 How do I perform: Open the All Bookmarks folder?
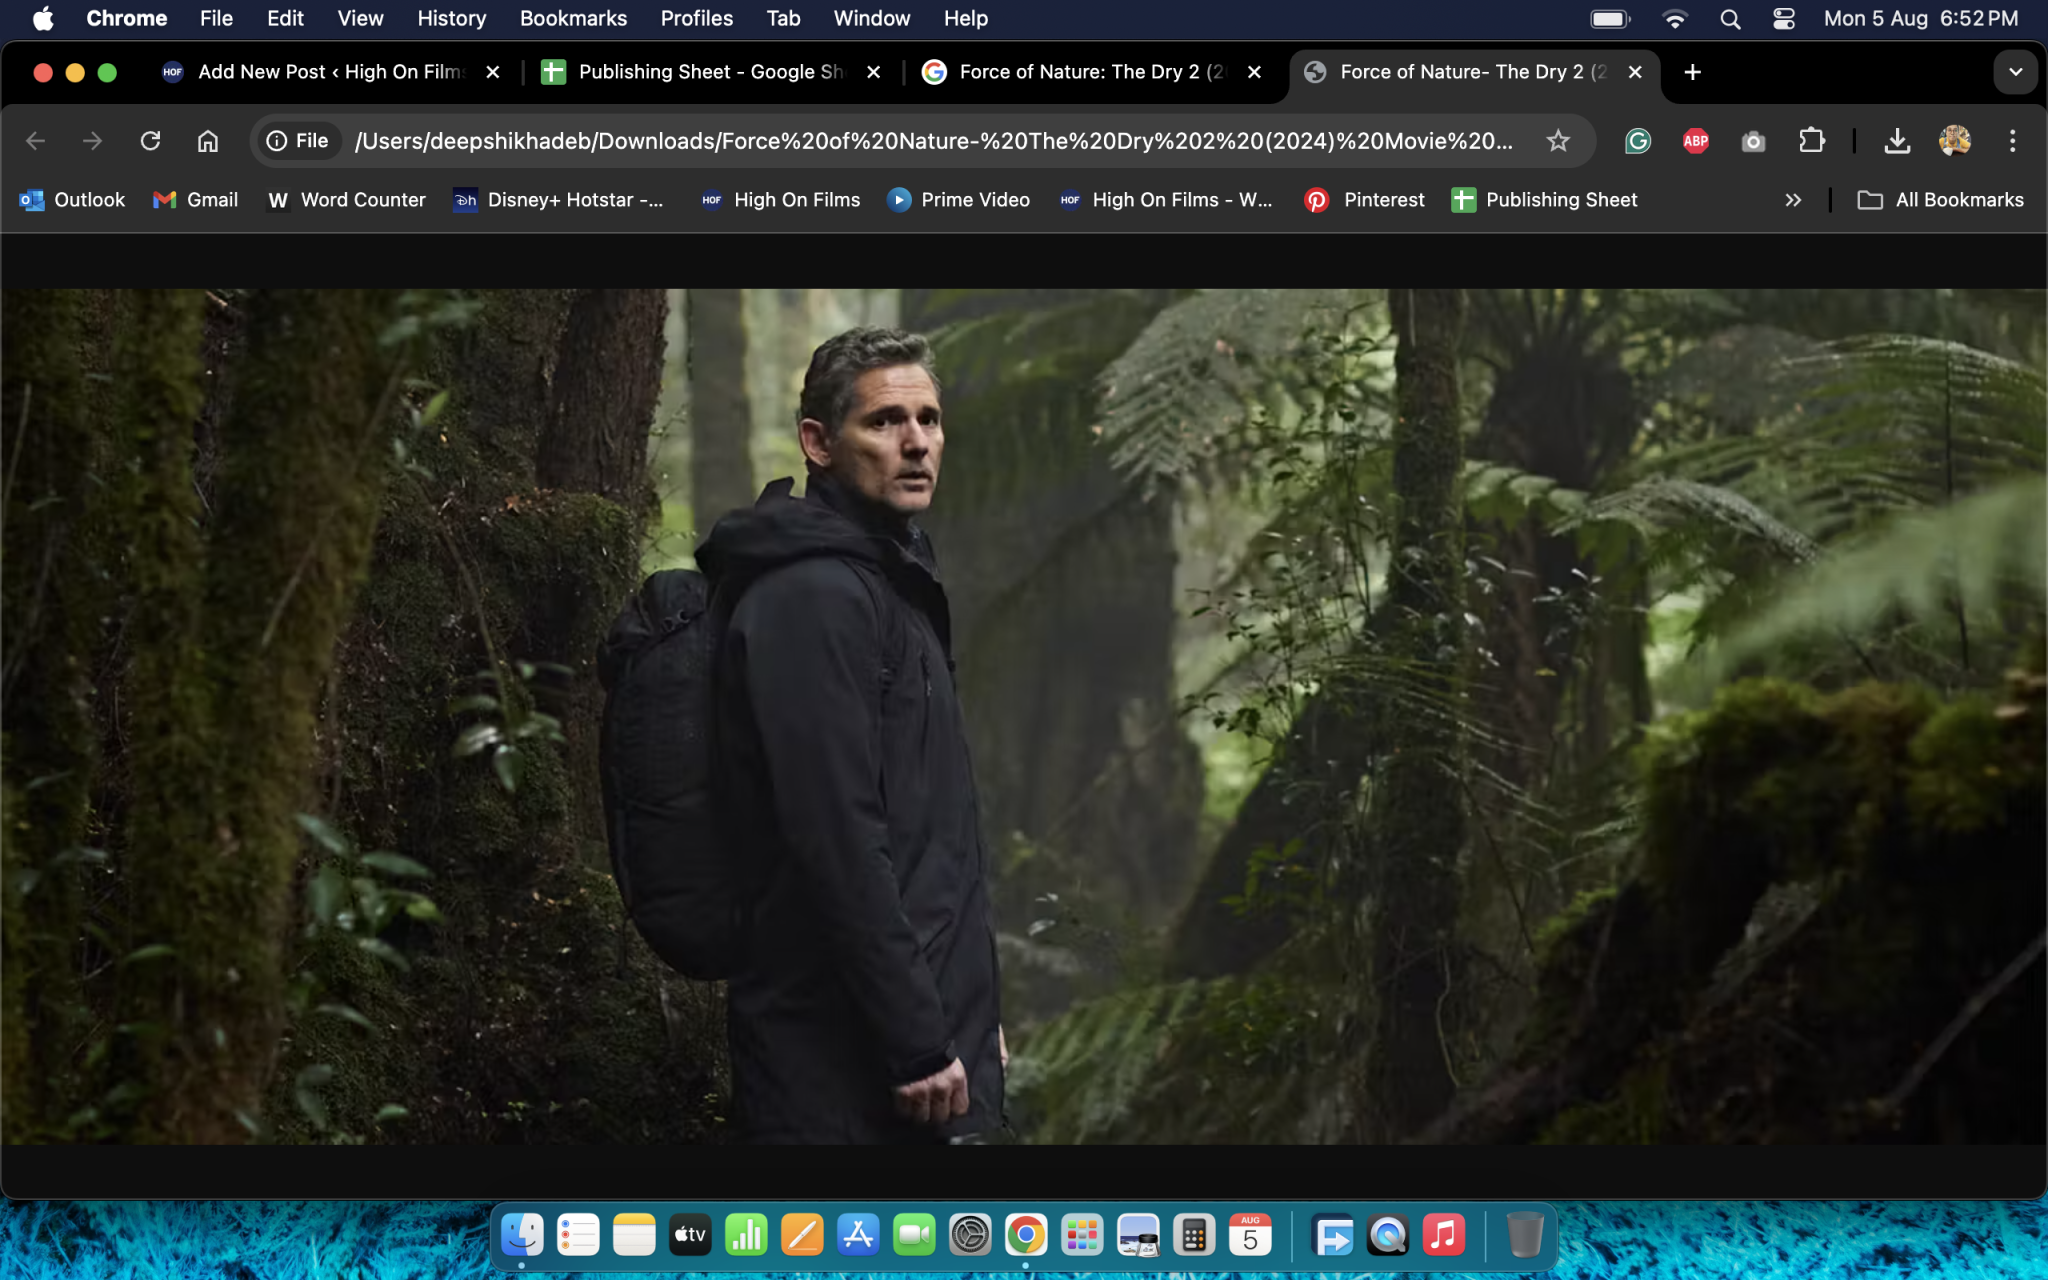[x=1940, y=200]
